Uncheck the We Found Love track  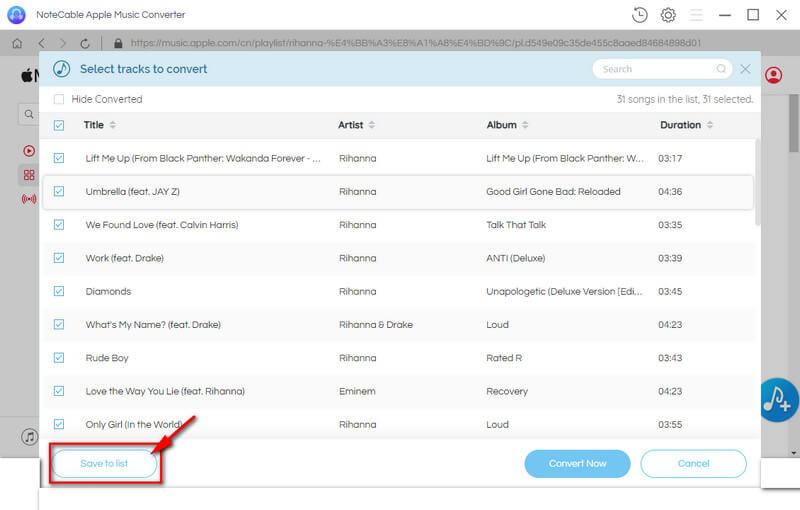click(59, 224)
